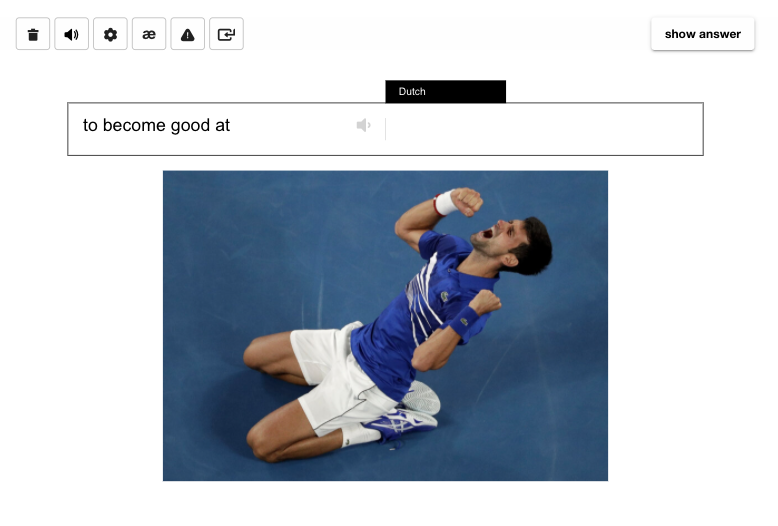Image resolution: width=778 pixels, height=526 pixels.
Task: Report a problem with the warning triangle
Action: point(188,34)
